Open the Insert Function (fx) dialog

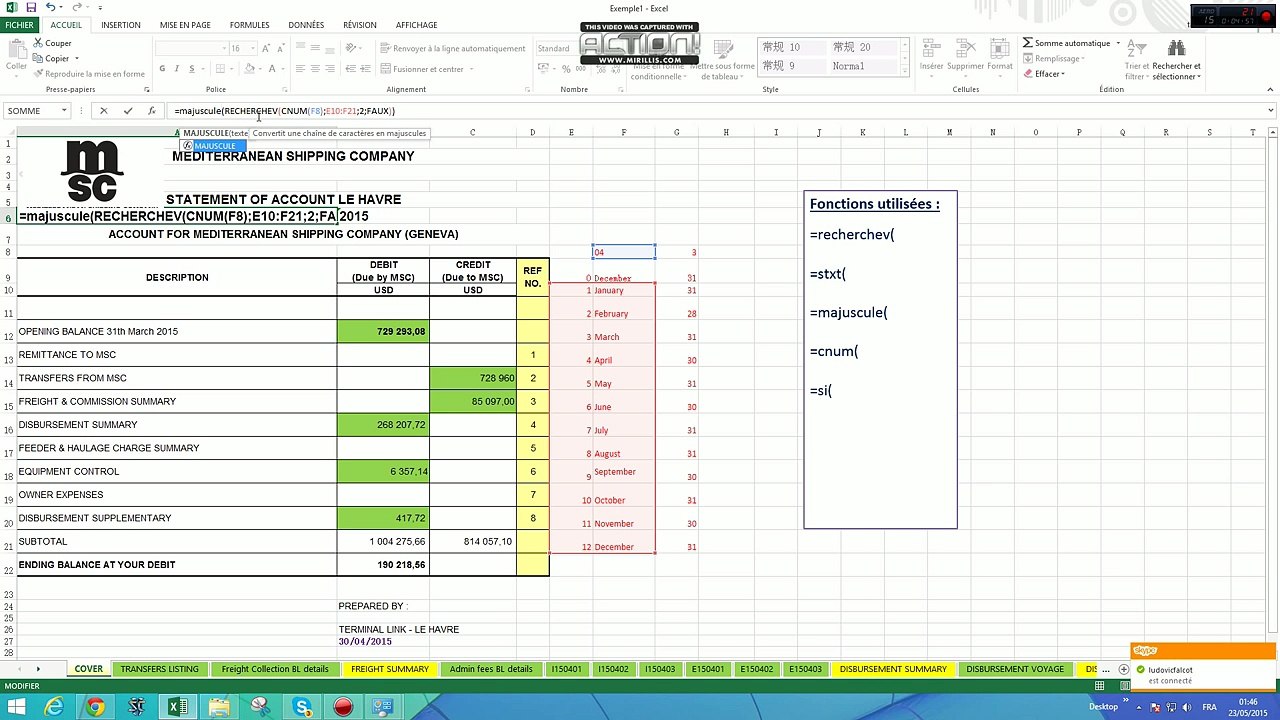(151, 111)
